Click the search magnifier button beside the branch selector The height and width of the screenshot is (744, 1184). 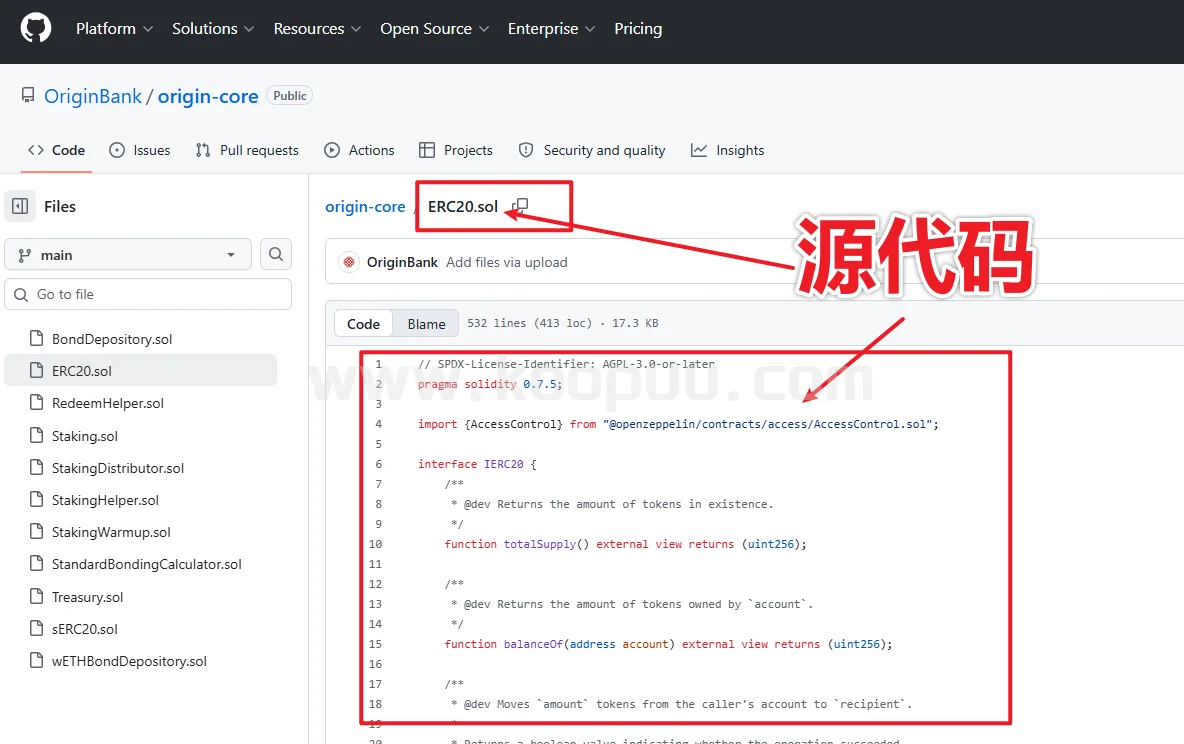click(276, 255)
